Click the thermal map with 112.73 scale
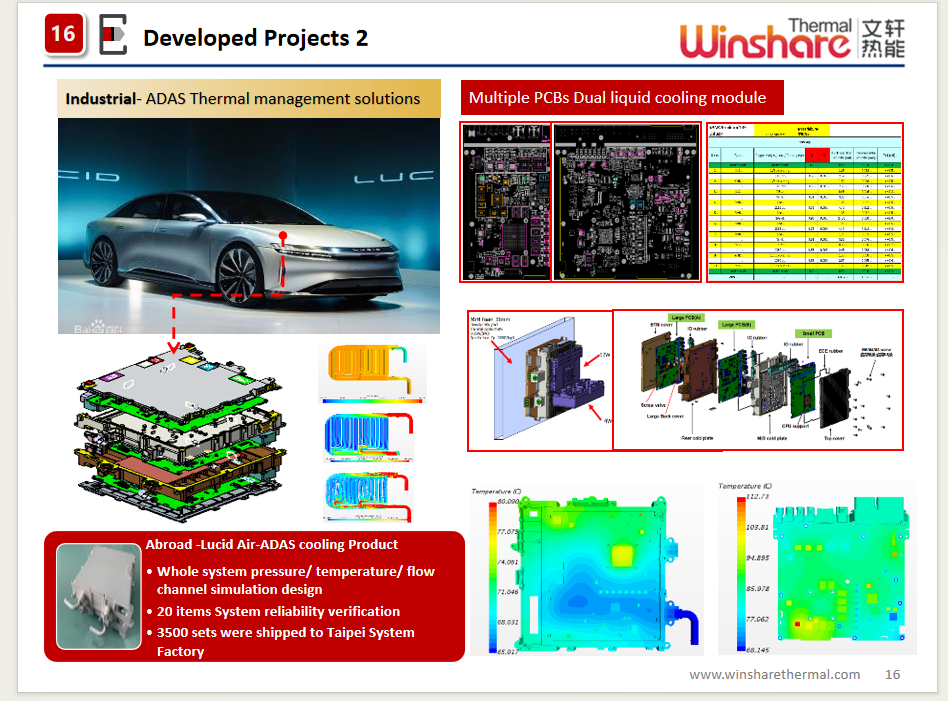Image resolution: width=948 pixels, height=701 pixels. (817, 568)
